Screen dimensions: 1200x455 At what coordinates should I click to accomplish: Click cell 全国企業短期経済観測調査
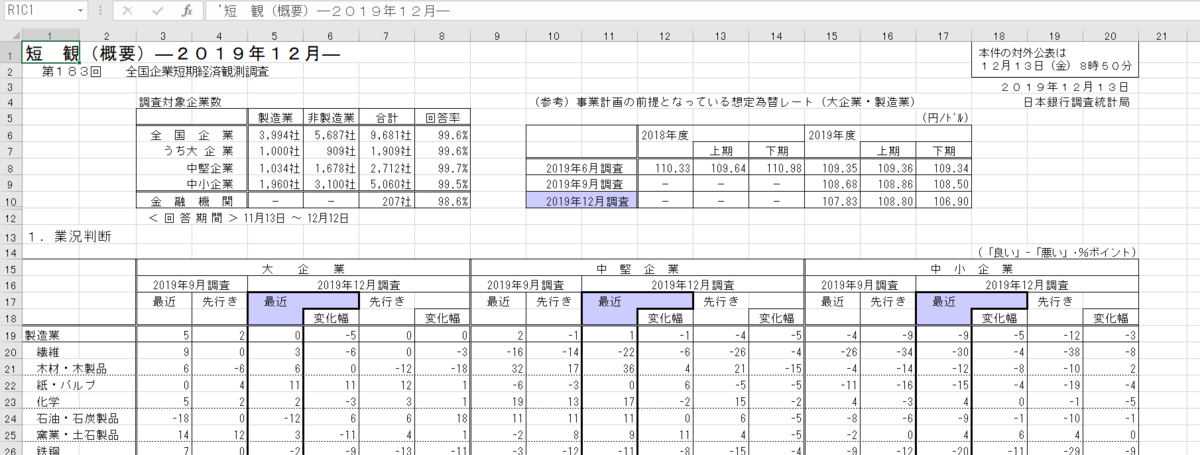(197, 72)
